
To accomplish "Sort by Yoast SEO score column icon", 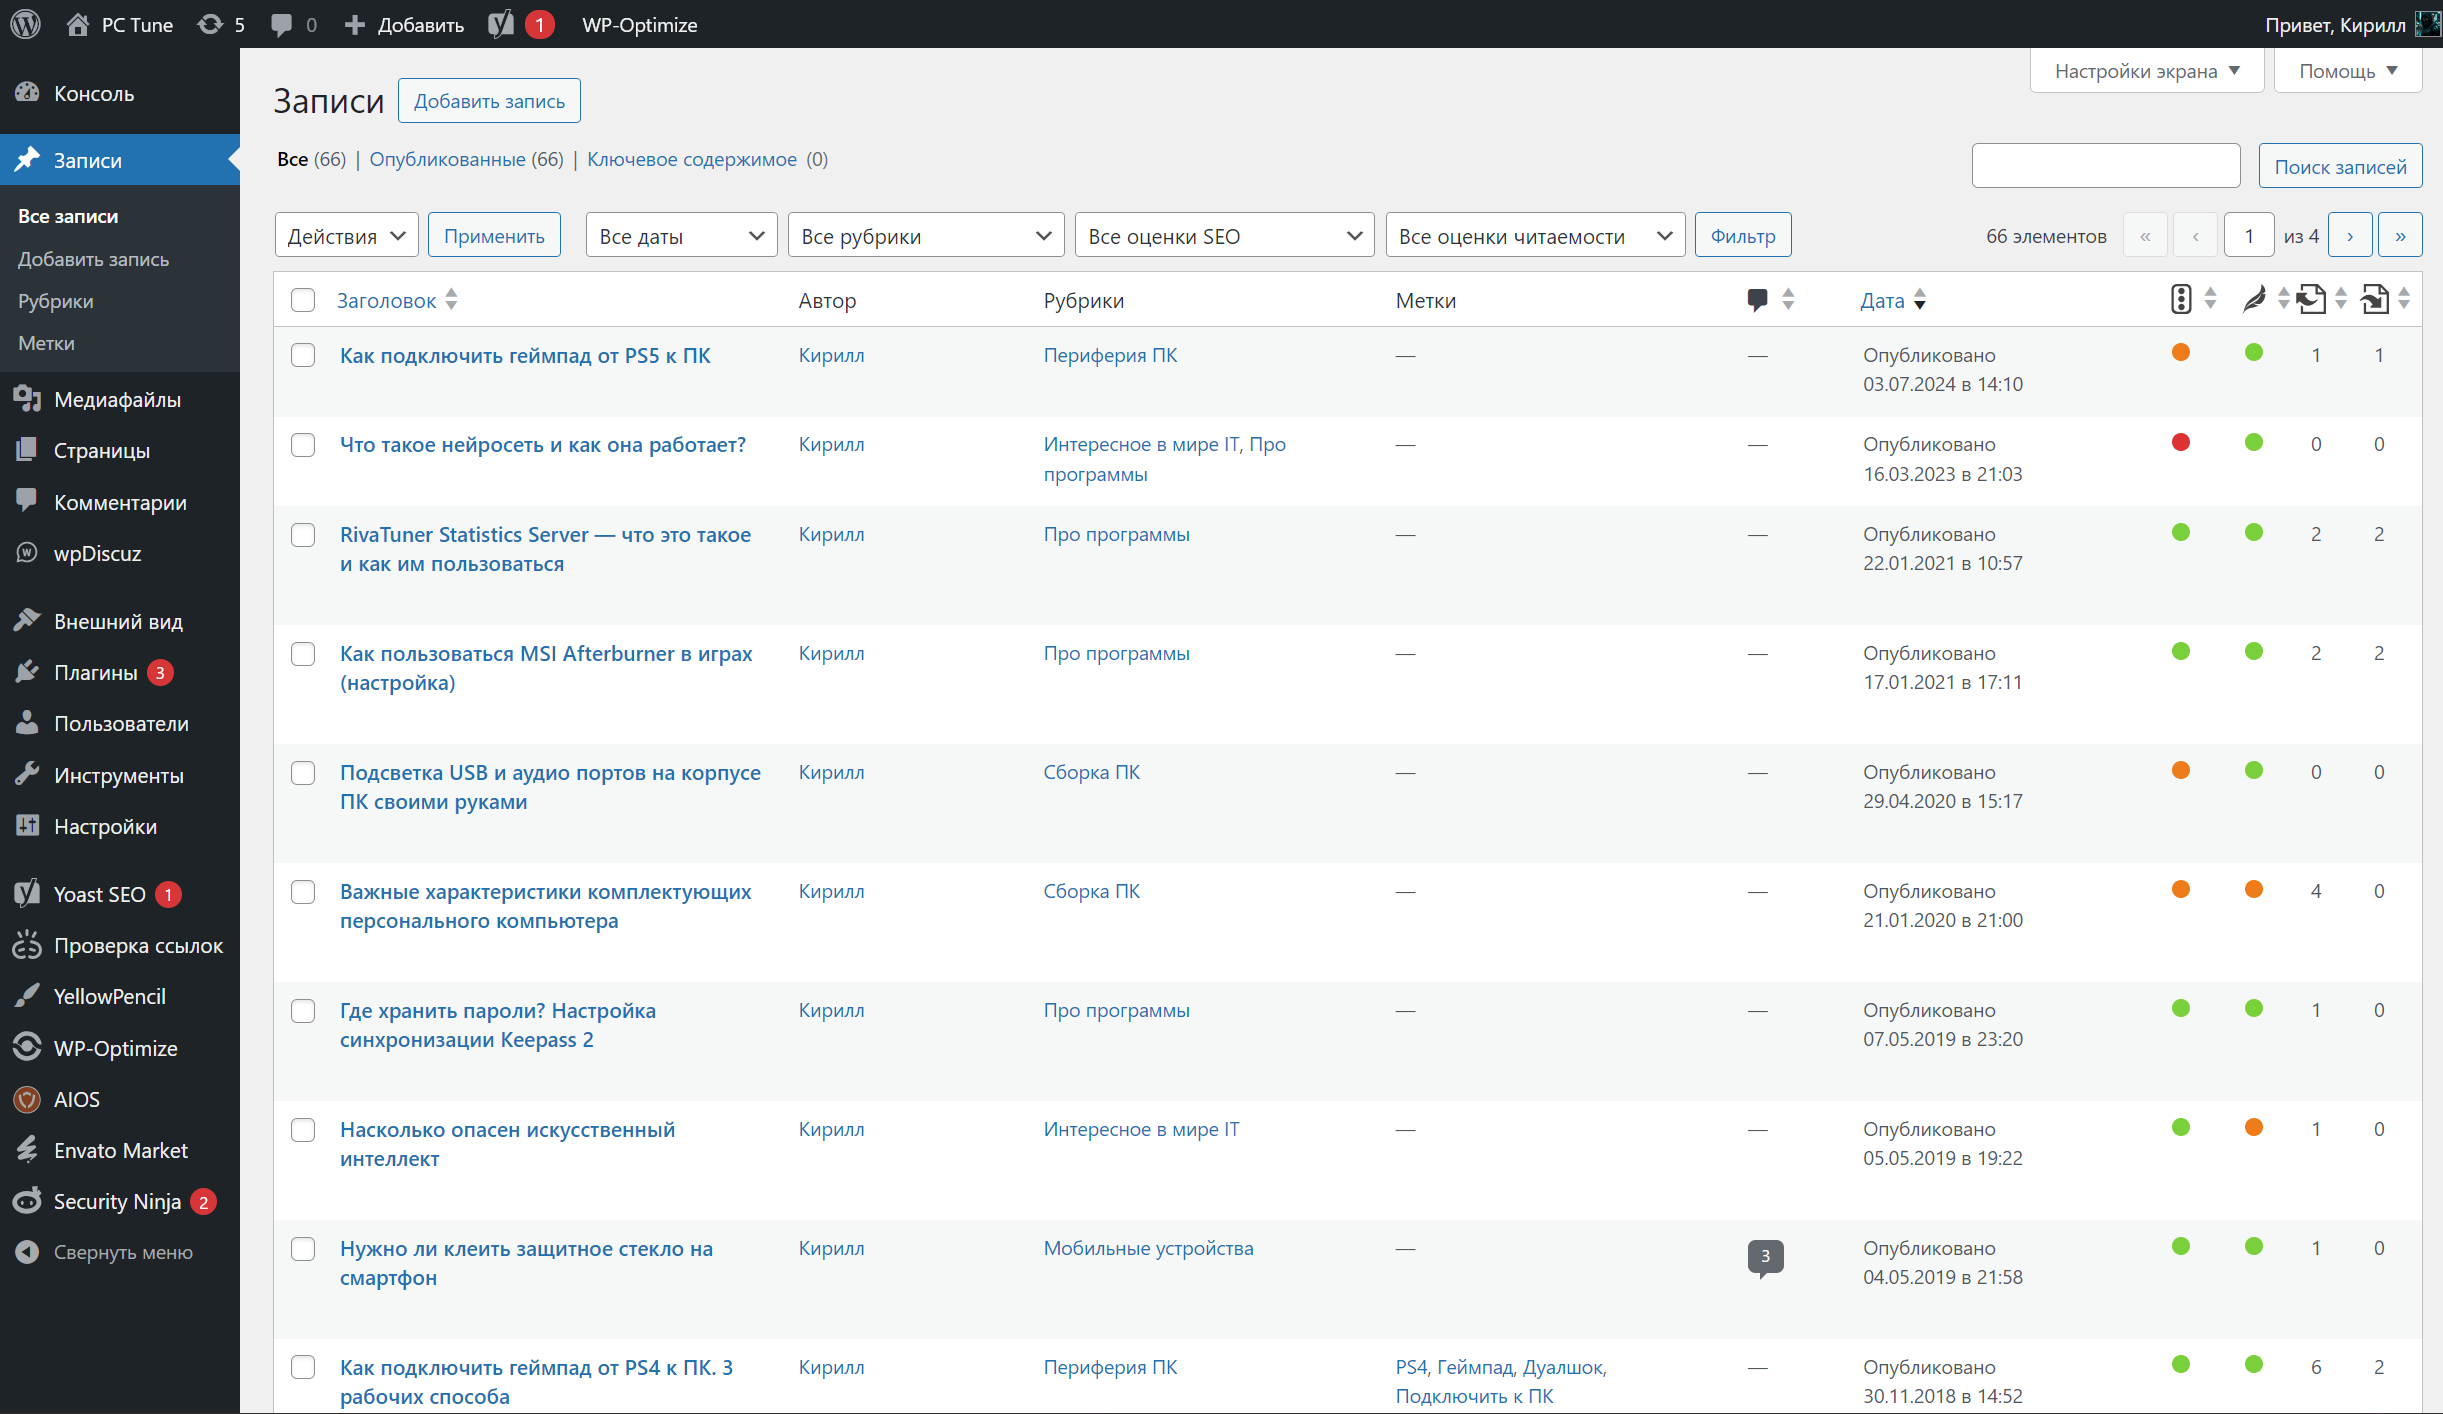I will (x=2181, y=299).
